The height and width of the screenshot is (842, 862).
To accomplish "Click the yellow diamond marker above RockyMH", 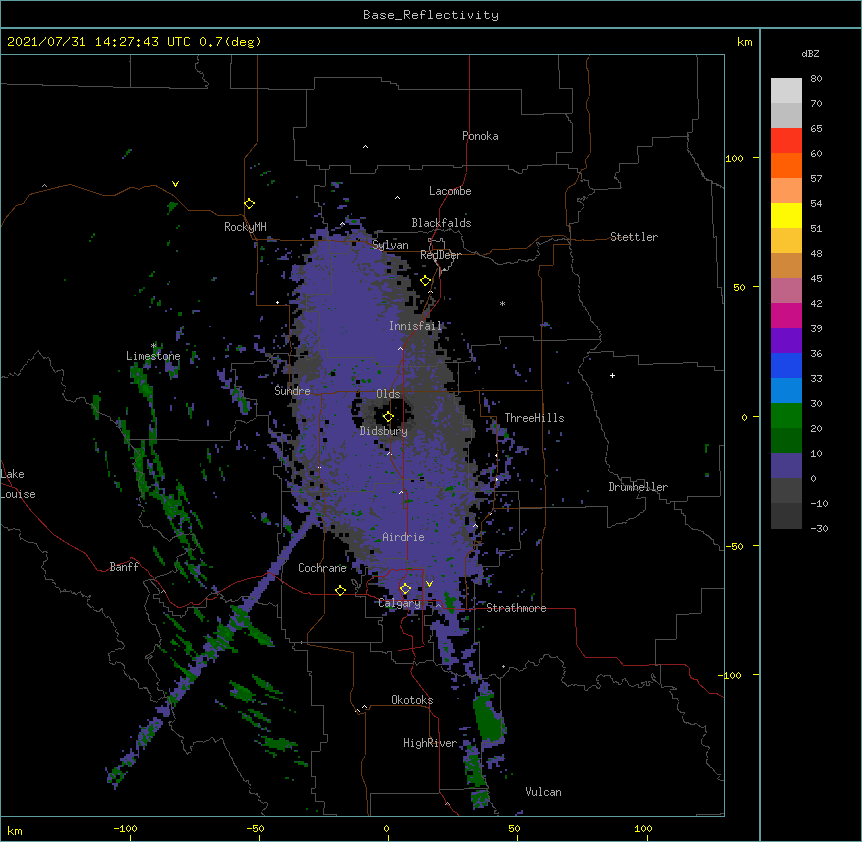I will coord(249,204).
